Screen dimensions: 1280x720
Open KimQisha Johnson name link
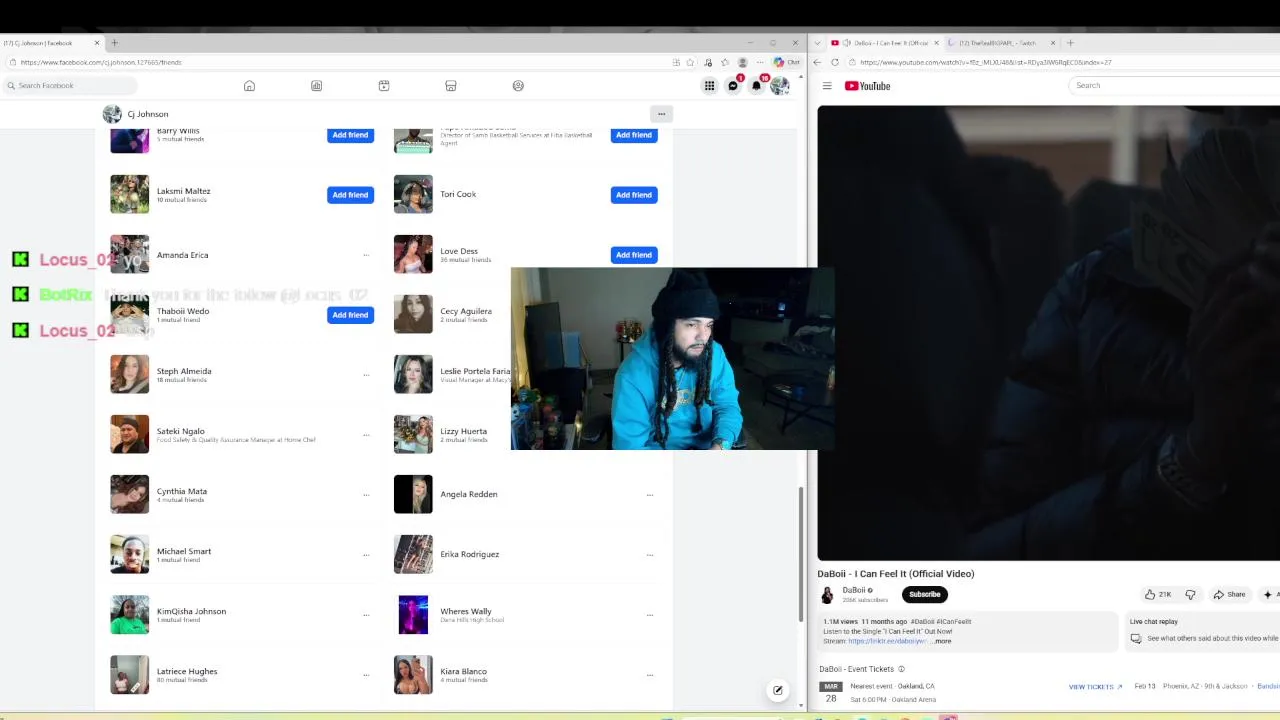[x=191, y=611]
